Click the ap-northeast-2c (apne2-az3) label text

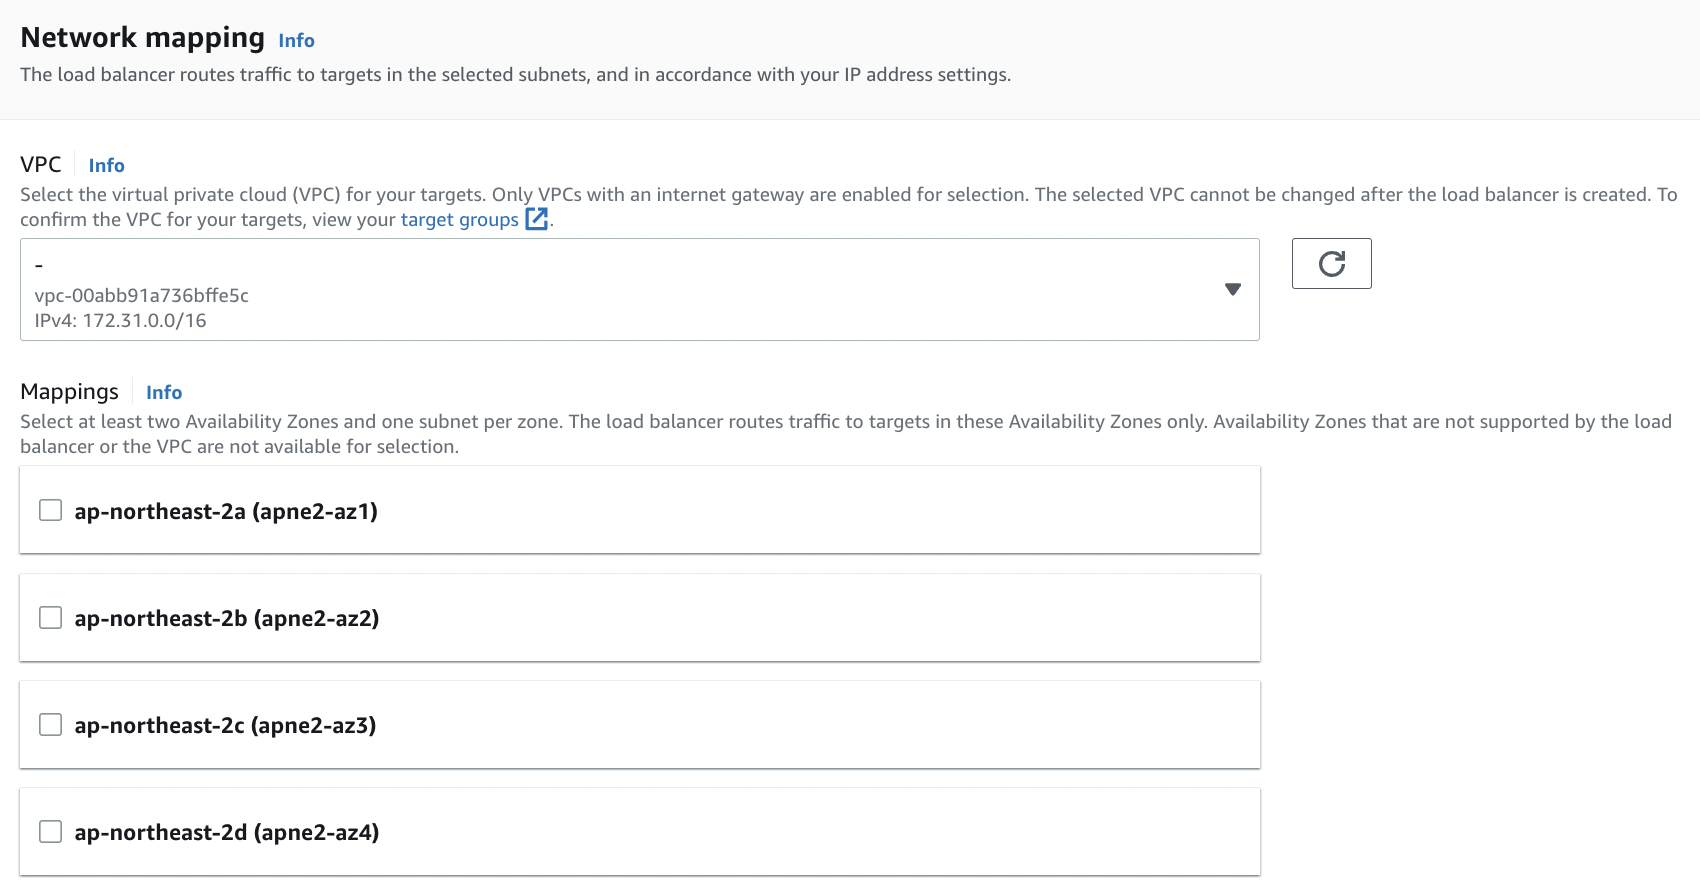pos(225,726)
